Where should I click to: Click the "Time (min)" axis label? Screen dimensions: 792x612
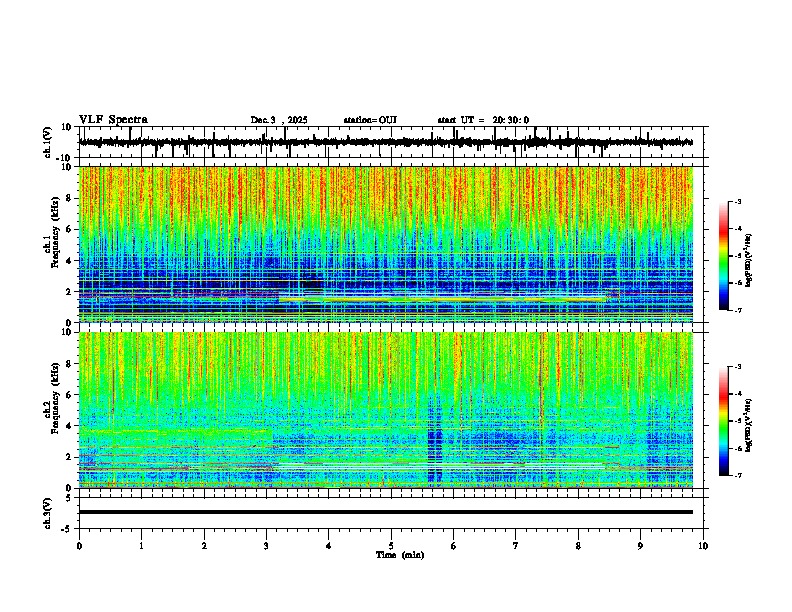tap(400, 555)
